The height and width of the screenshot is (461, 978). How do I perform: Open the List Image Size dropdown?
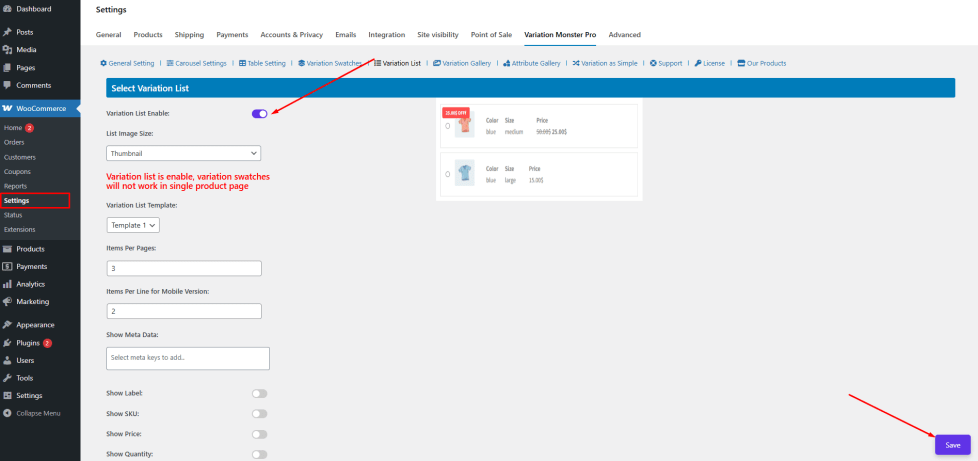click(183, 153)
